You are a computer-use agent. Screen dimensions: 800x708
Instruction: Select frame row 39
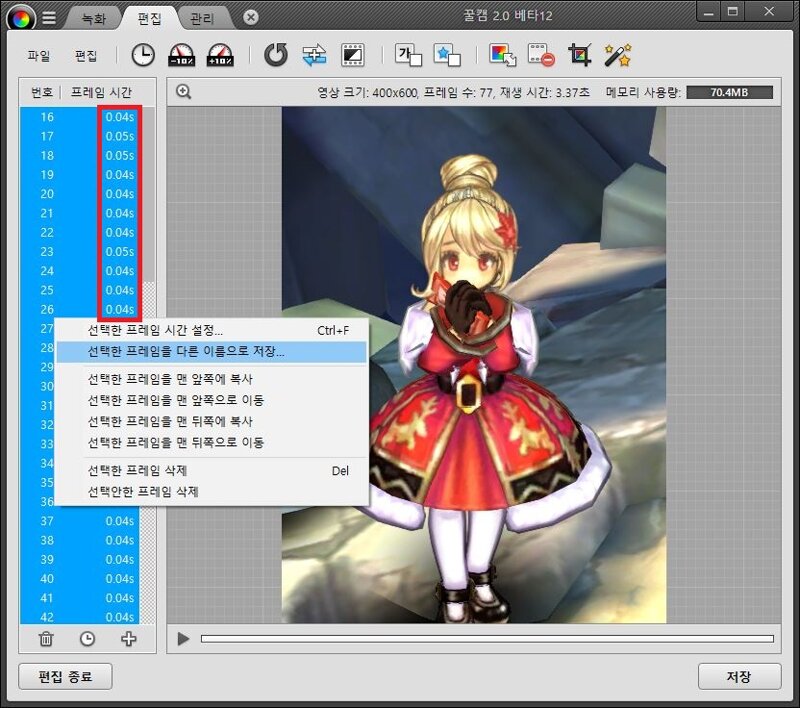coord(80,560)
